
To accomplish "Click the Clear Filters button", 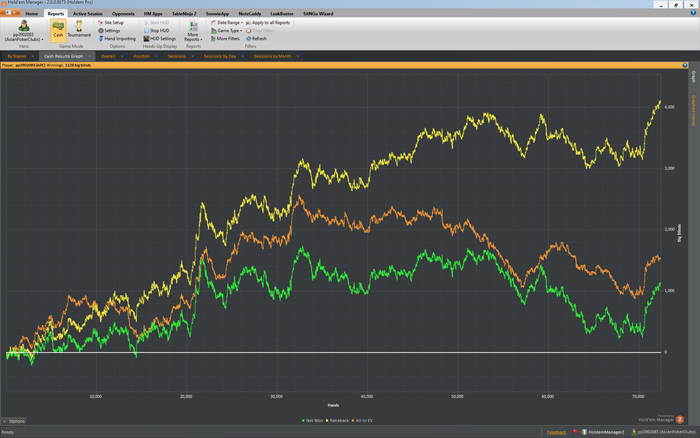I will point(260,31).
